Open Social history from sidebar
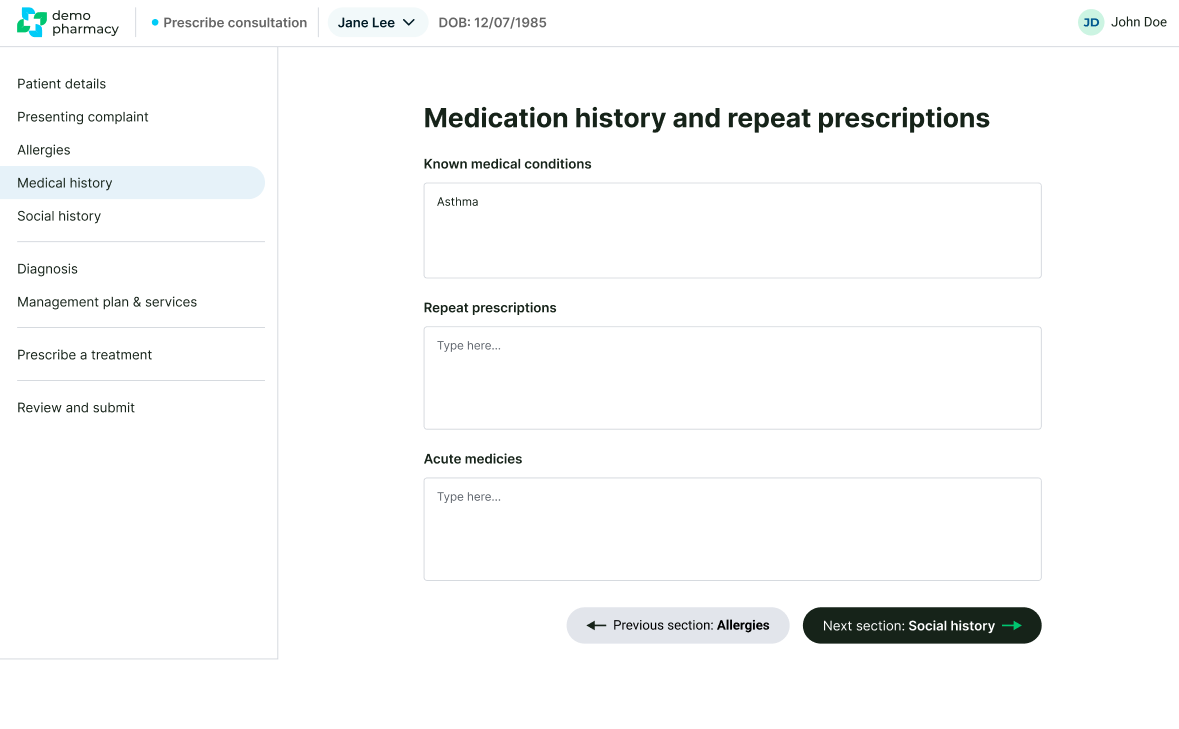The width and height of the screenshot is (1179, 729). tap(59, 216)
